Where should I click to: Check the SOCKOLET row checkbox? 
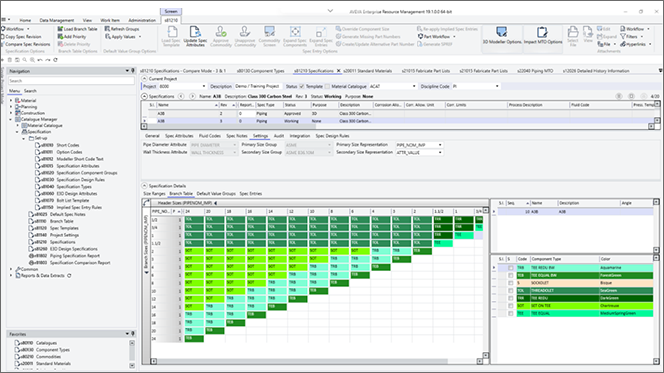[x=510, y=283]
